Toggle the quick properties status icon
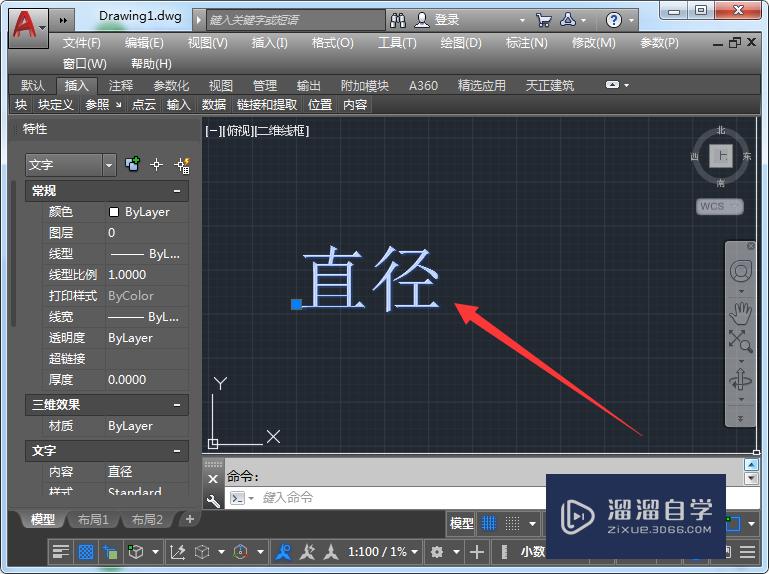This screenshot has height=574, width=769. [x=61, y=552]
